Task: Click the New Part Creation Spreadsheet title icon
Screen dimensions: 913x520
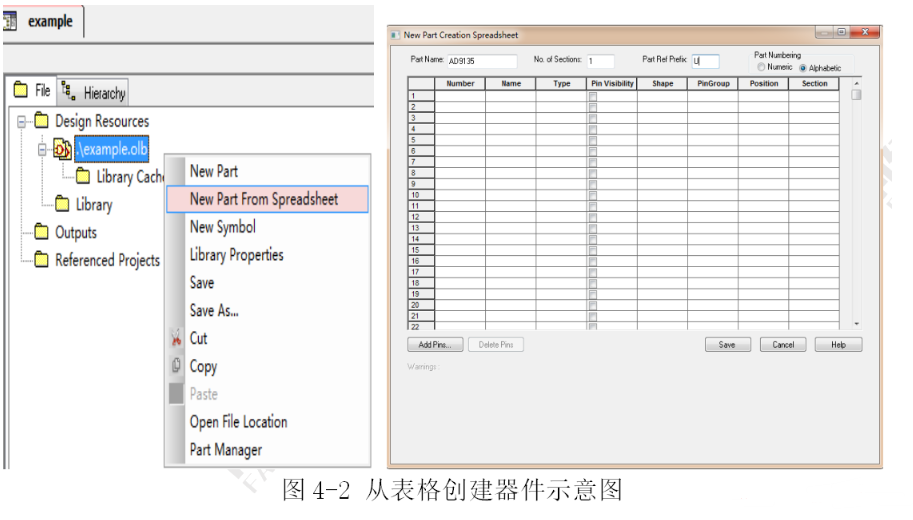Action: pyautogui.click(x=396, y=35)
